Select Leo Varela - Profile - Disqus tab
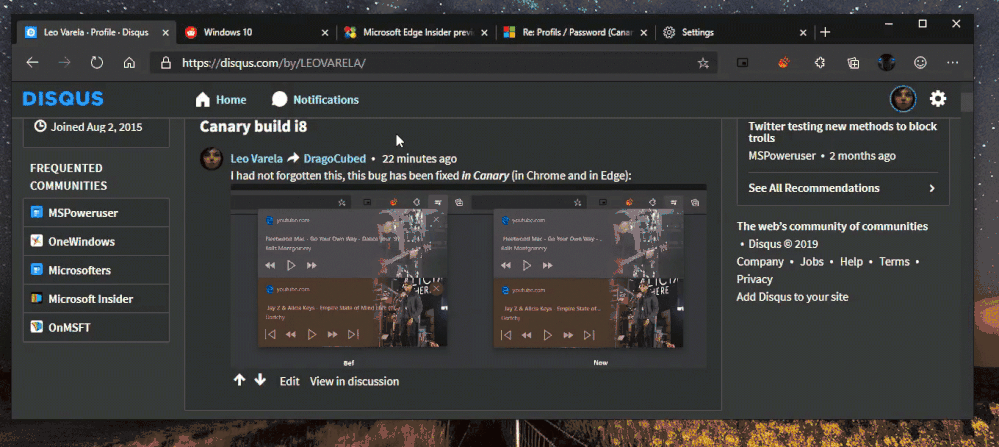 (97, 32)
